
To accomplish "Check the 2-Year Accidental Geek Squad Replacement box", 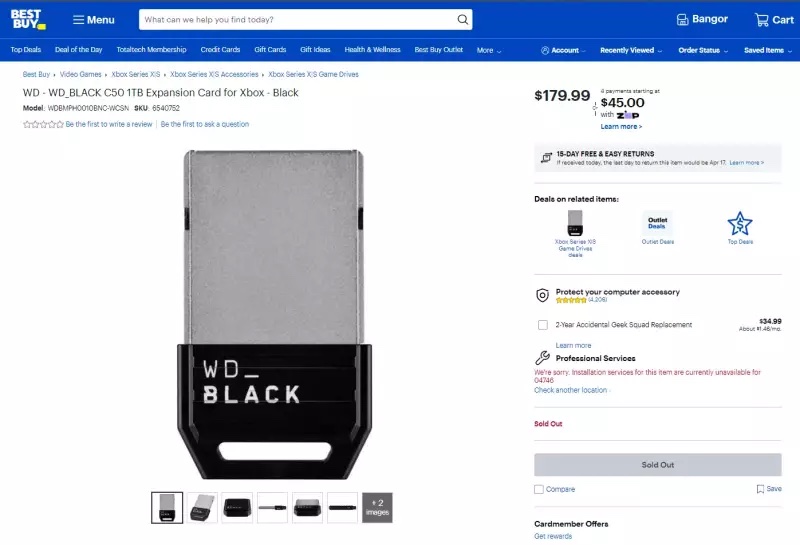I will [543, 325].
